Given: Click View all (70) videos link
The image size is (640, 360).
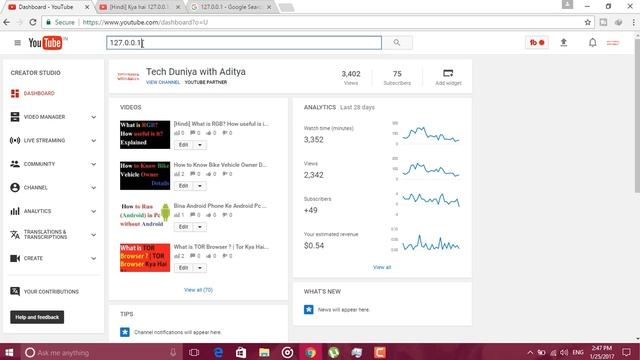Looking at the screenshot, I should click(198, 290).
